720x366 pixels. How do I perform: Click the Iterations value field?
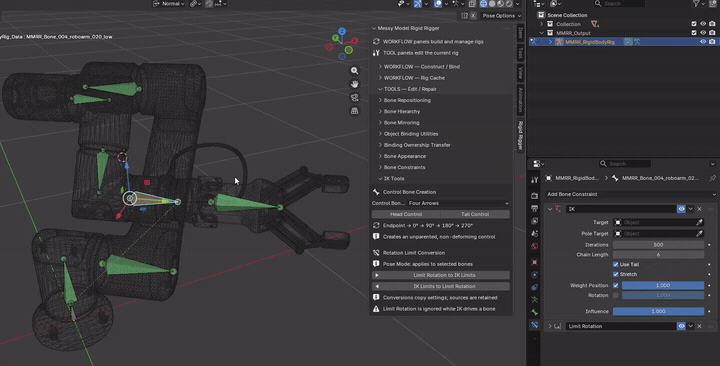(x=658, y=245)
